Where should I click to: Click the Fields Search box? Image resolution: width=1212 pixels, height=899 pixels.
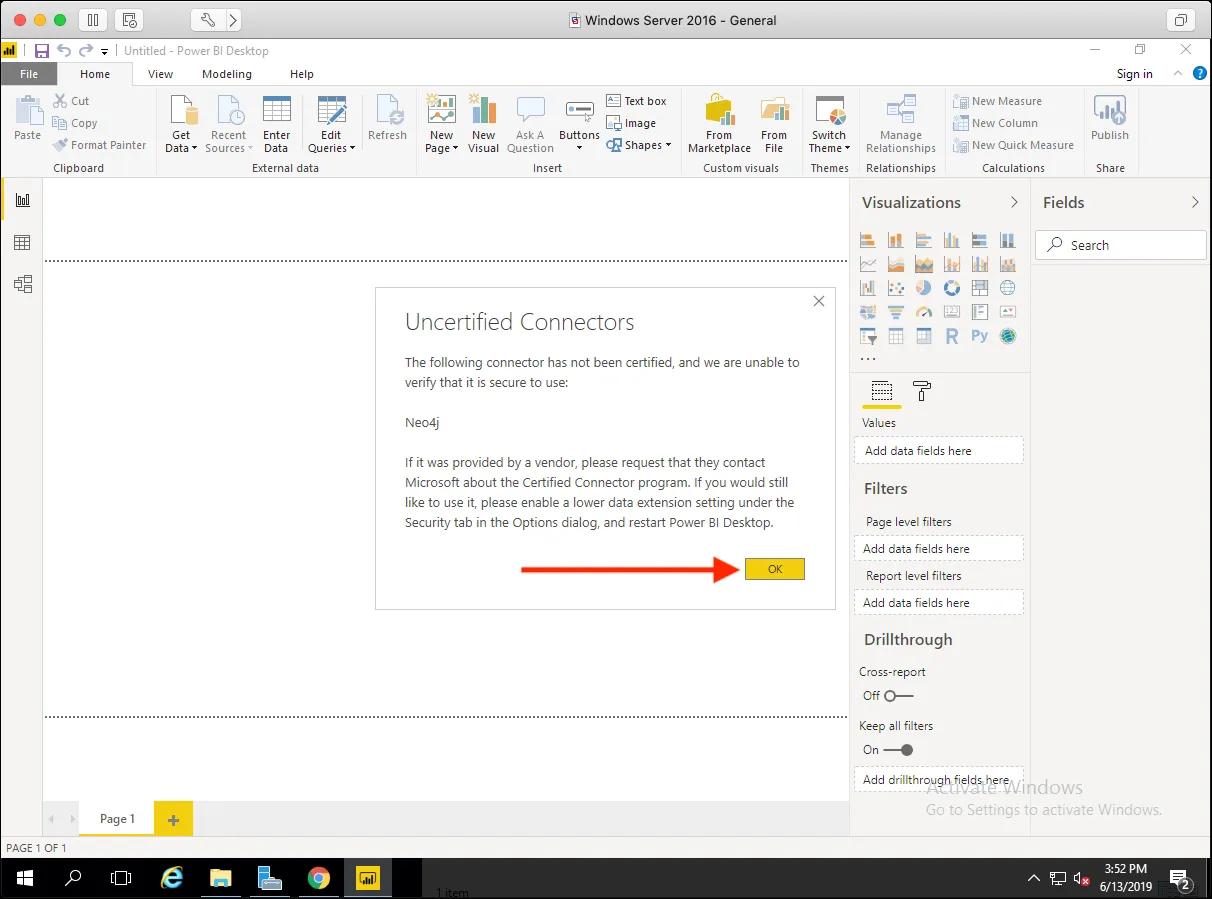point(1120,245)
